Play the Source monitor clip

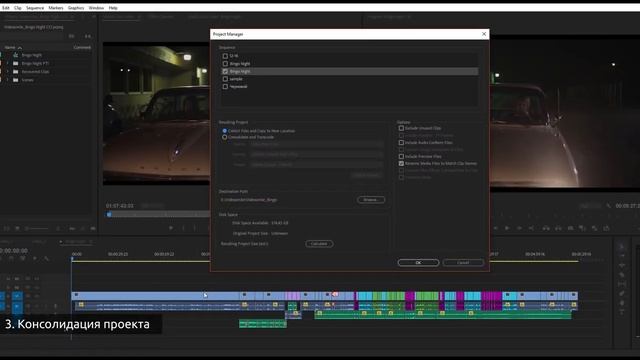(x=171, y=228)
